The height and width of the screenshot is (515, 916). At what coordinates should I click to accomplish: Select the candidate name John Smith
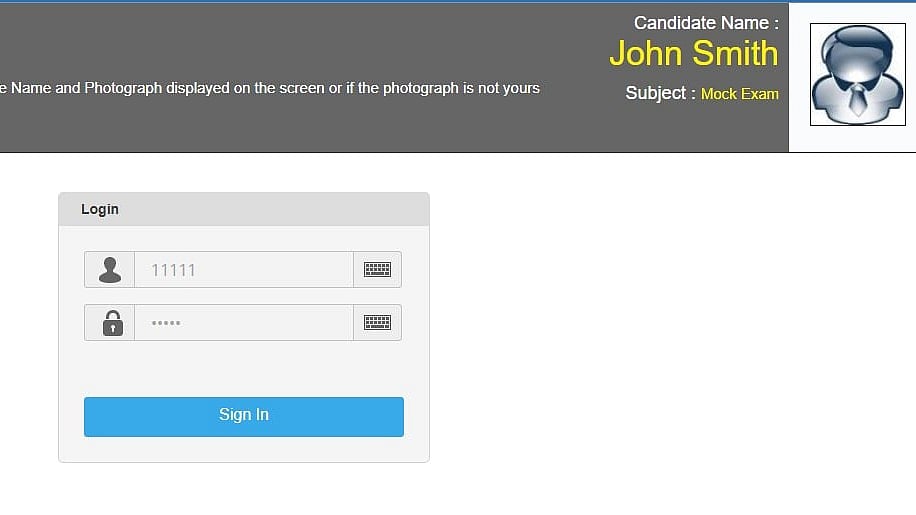tap(693, 54)
